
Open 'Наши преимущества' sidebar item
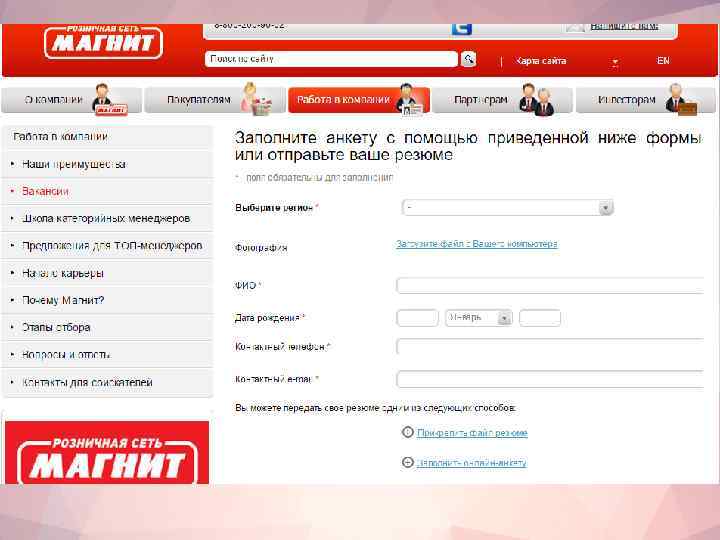(x=107, y=164)
